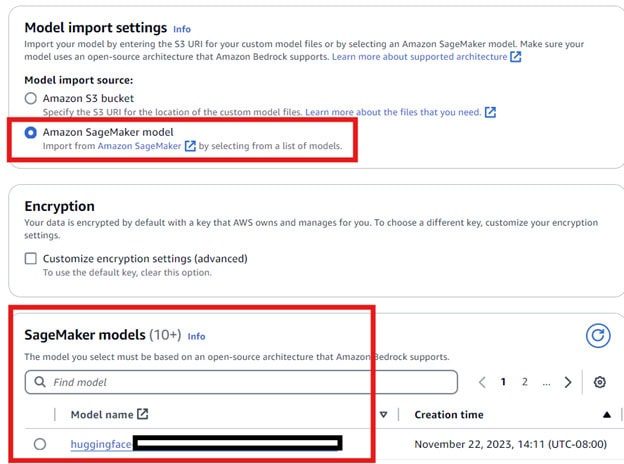Go to previous page of models
624x464 pixels.
[x=481, y=382]
